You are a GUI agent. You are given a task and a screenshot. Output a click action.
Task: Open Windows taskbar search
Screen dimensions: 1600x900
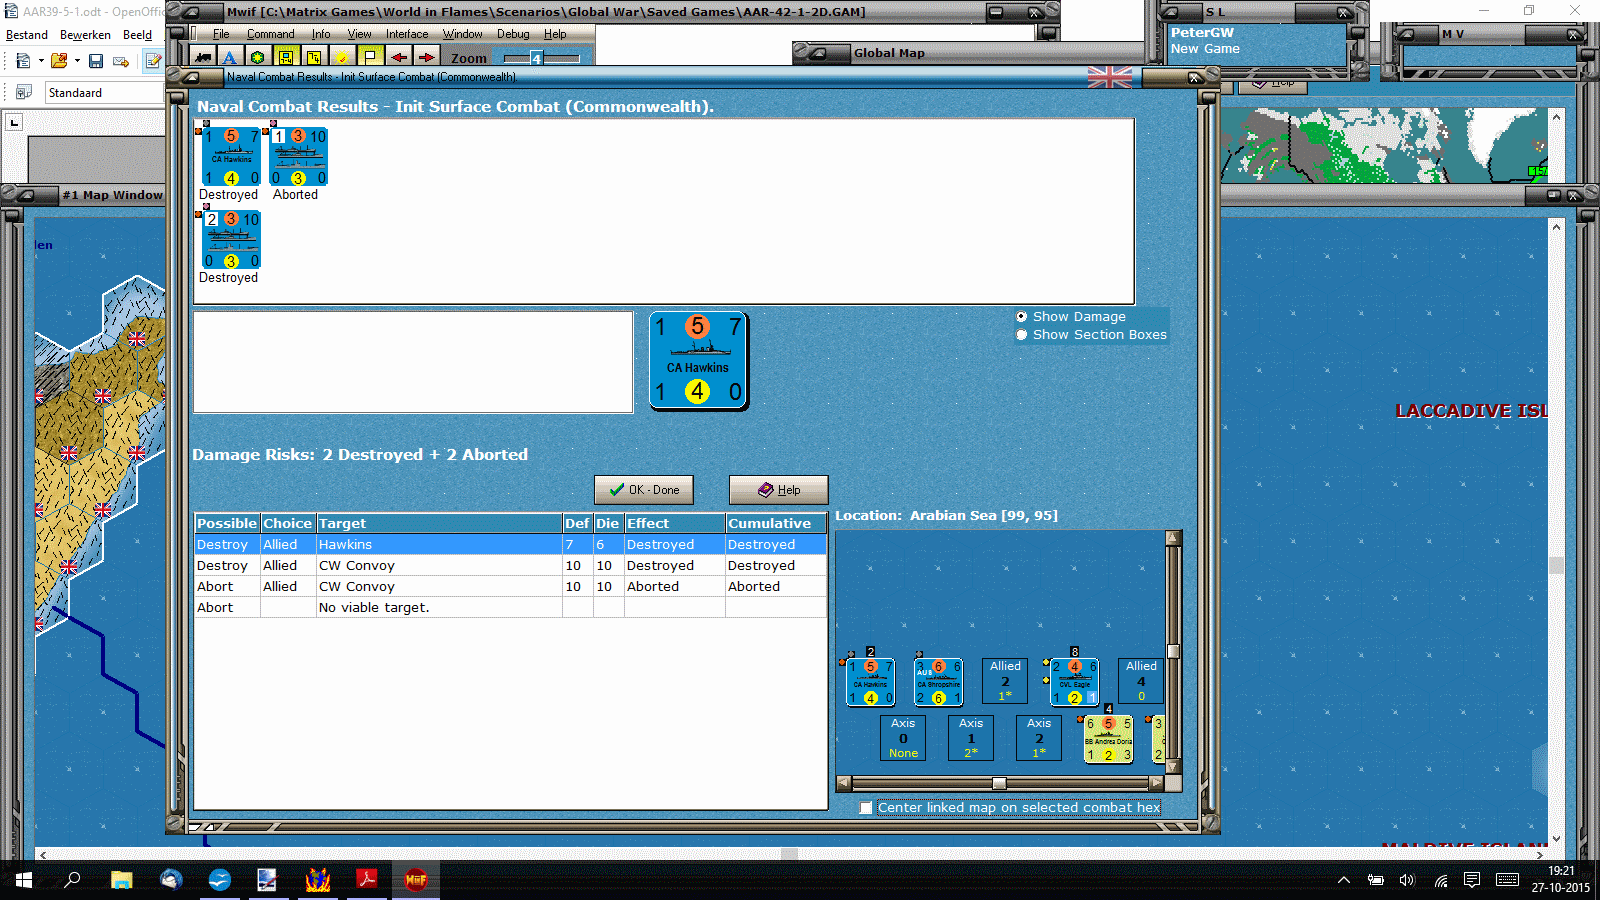click(x=72, y=880)
